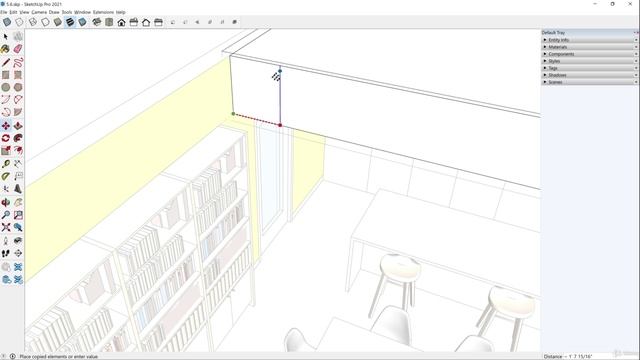Select the Rotate tool
Image resolution: width=640 pixels, height=360 pixels.
coord(6,138)
